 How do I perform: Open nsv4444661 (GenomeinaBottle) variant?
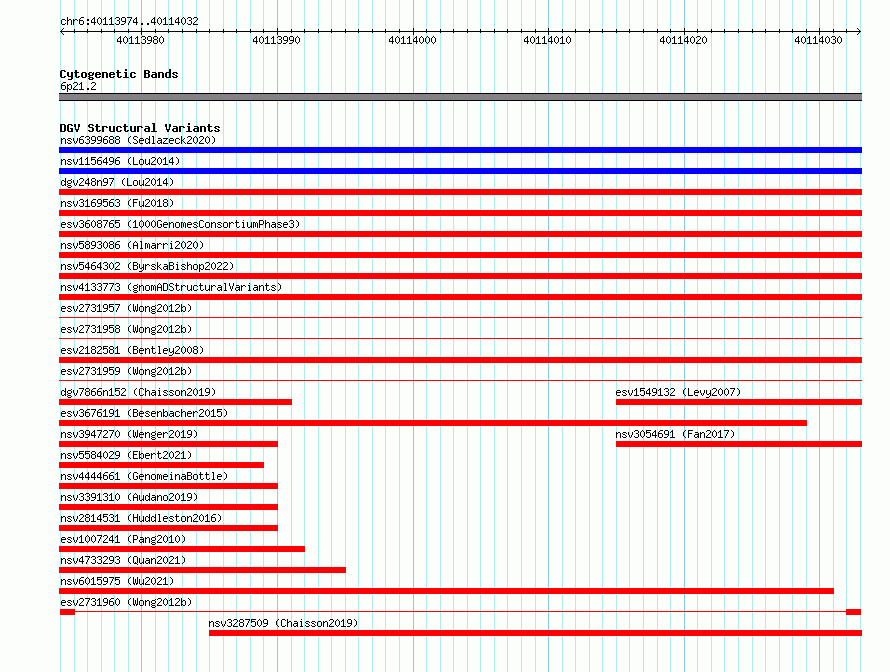(x=144, y=476)
